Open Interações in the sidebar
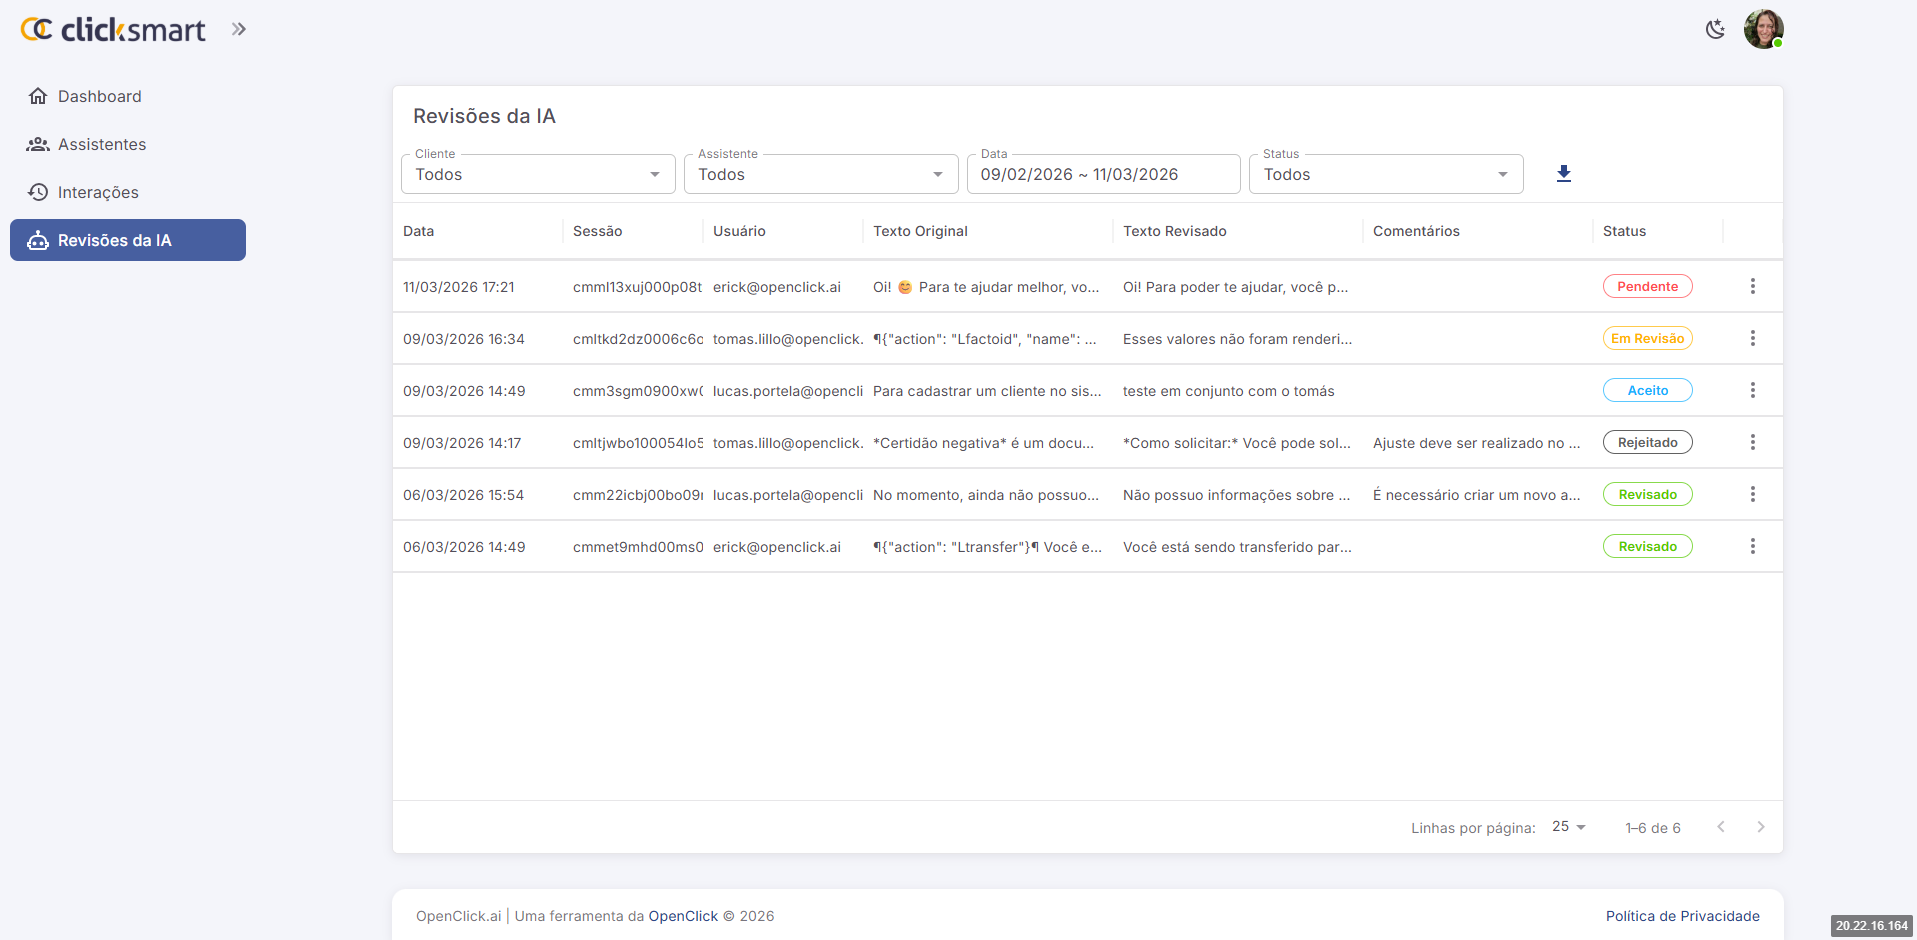1917x940 pixels. point(98,193)
